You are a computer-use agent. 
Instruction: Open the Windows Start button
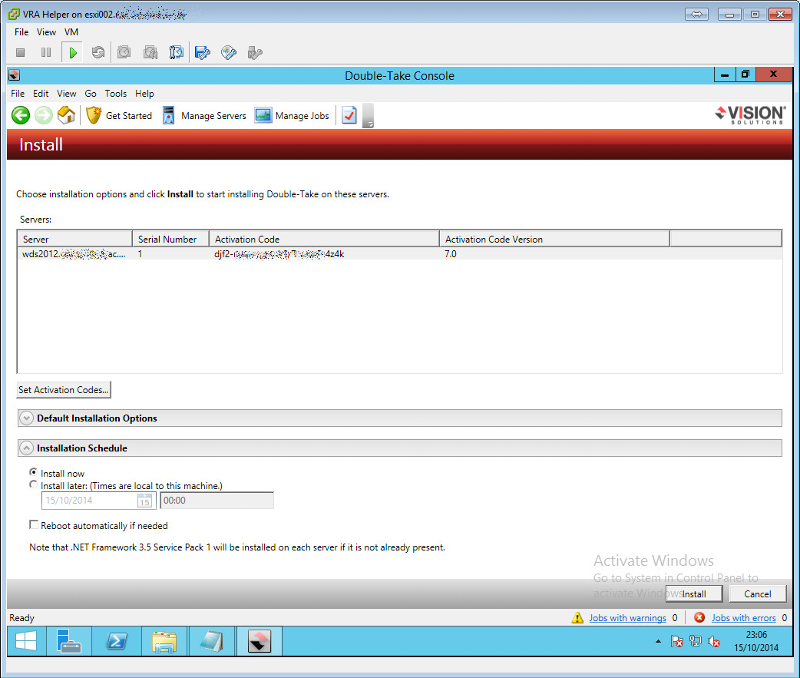[26, 641]
